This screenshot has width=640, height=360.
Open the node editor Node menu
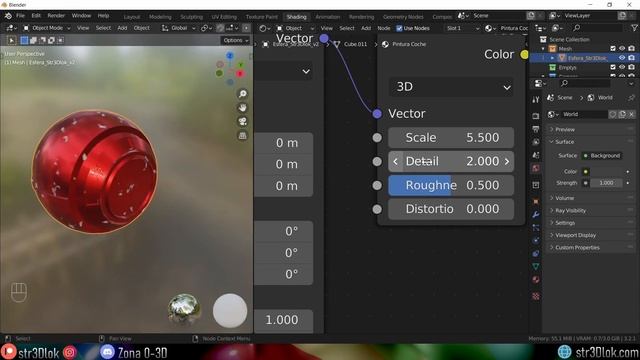(x=384, y=28)
